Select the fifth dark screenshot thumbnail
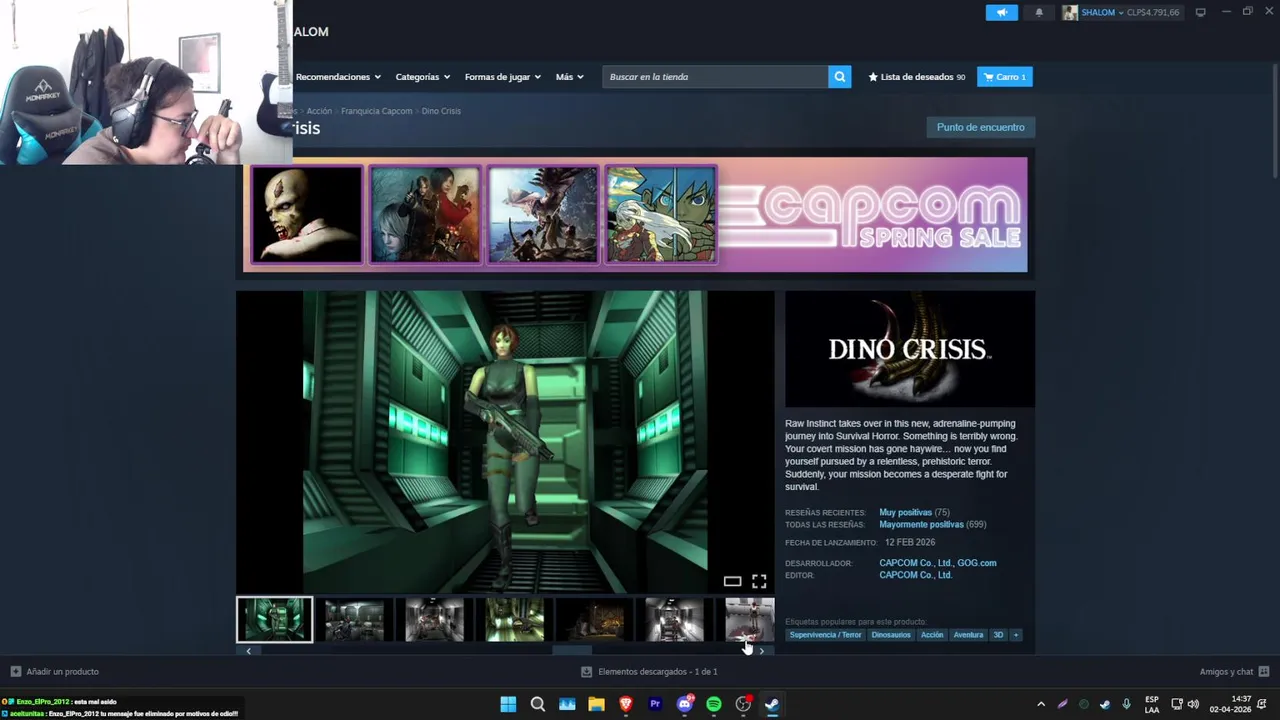This screenshot has width=1280, height=720. [x=594, y=620]
